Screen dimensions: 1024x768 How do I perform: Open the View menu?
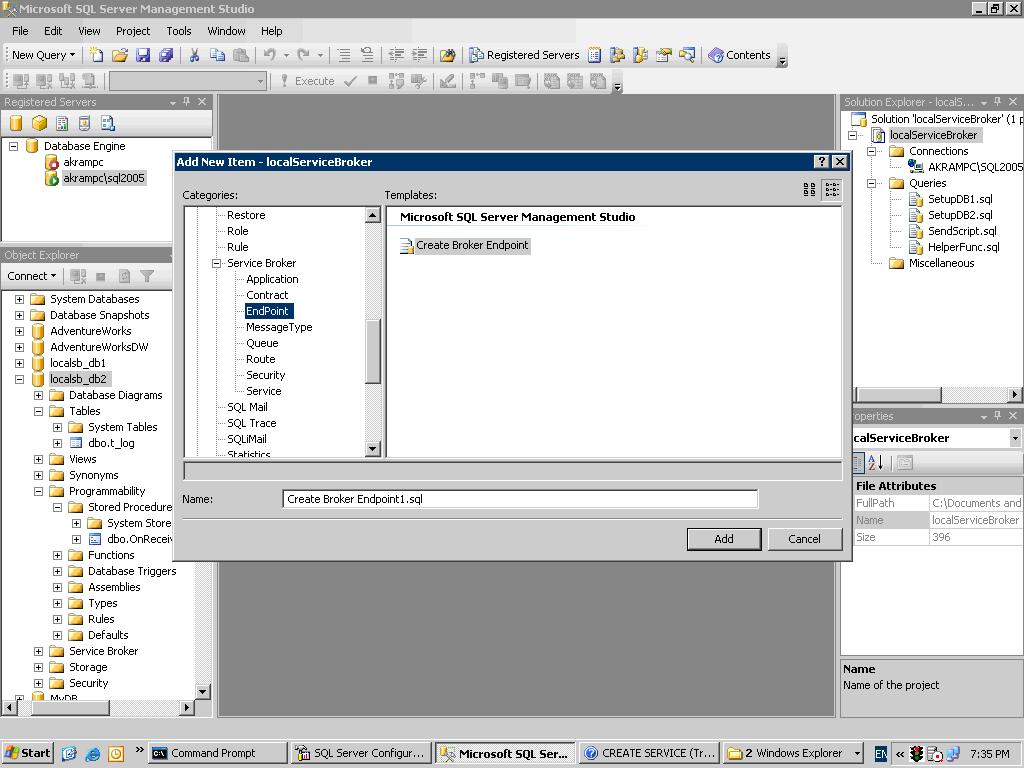coord(89,31)
